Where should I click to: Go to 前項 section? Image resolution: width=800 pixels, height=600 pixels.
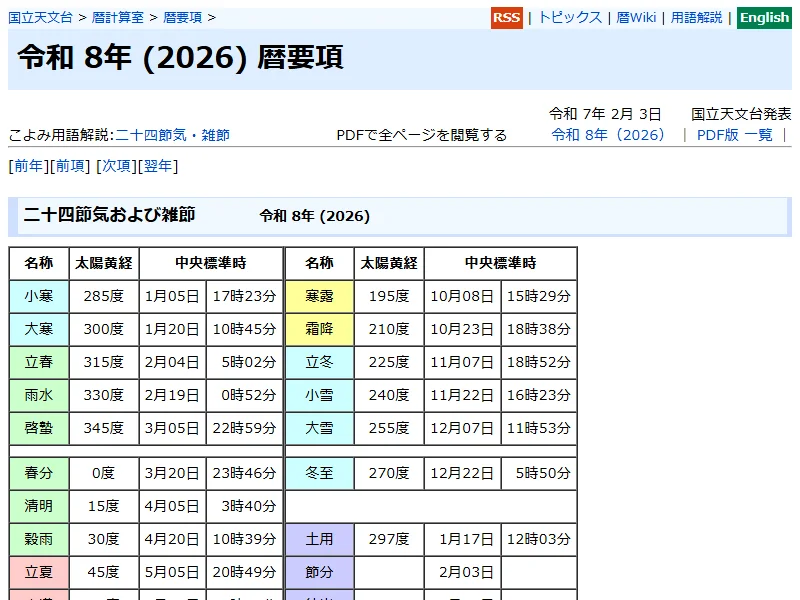pyautogui.click(x=70, y=166)
